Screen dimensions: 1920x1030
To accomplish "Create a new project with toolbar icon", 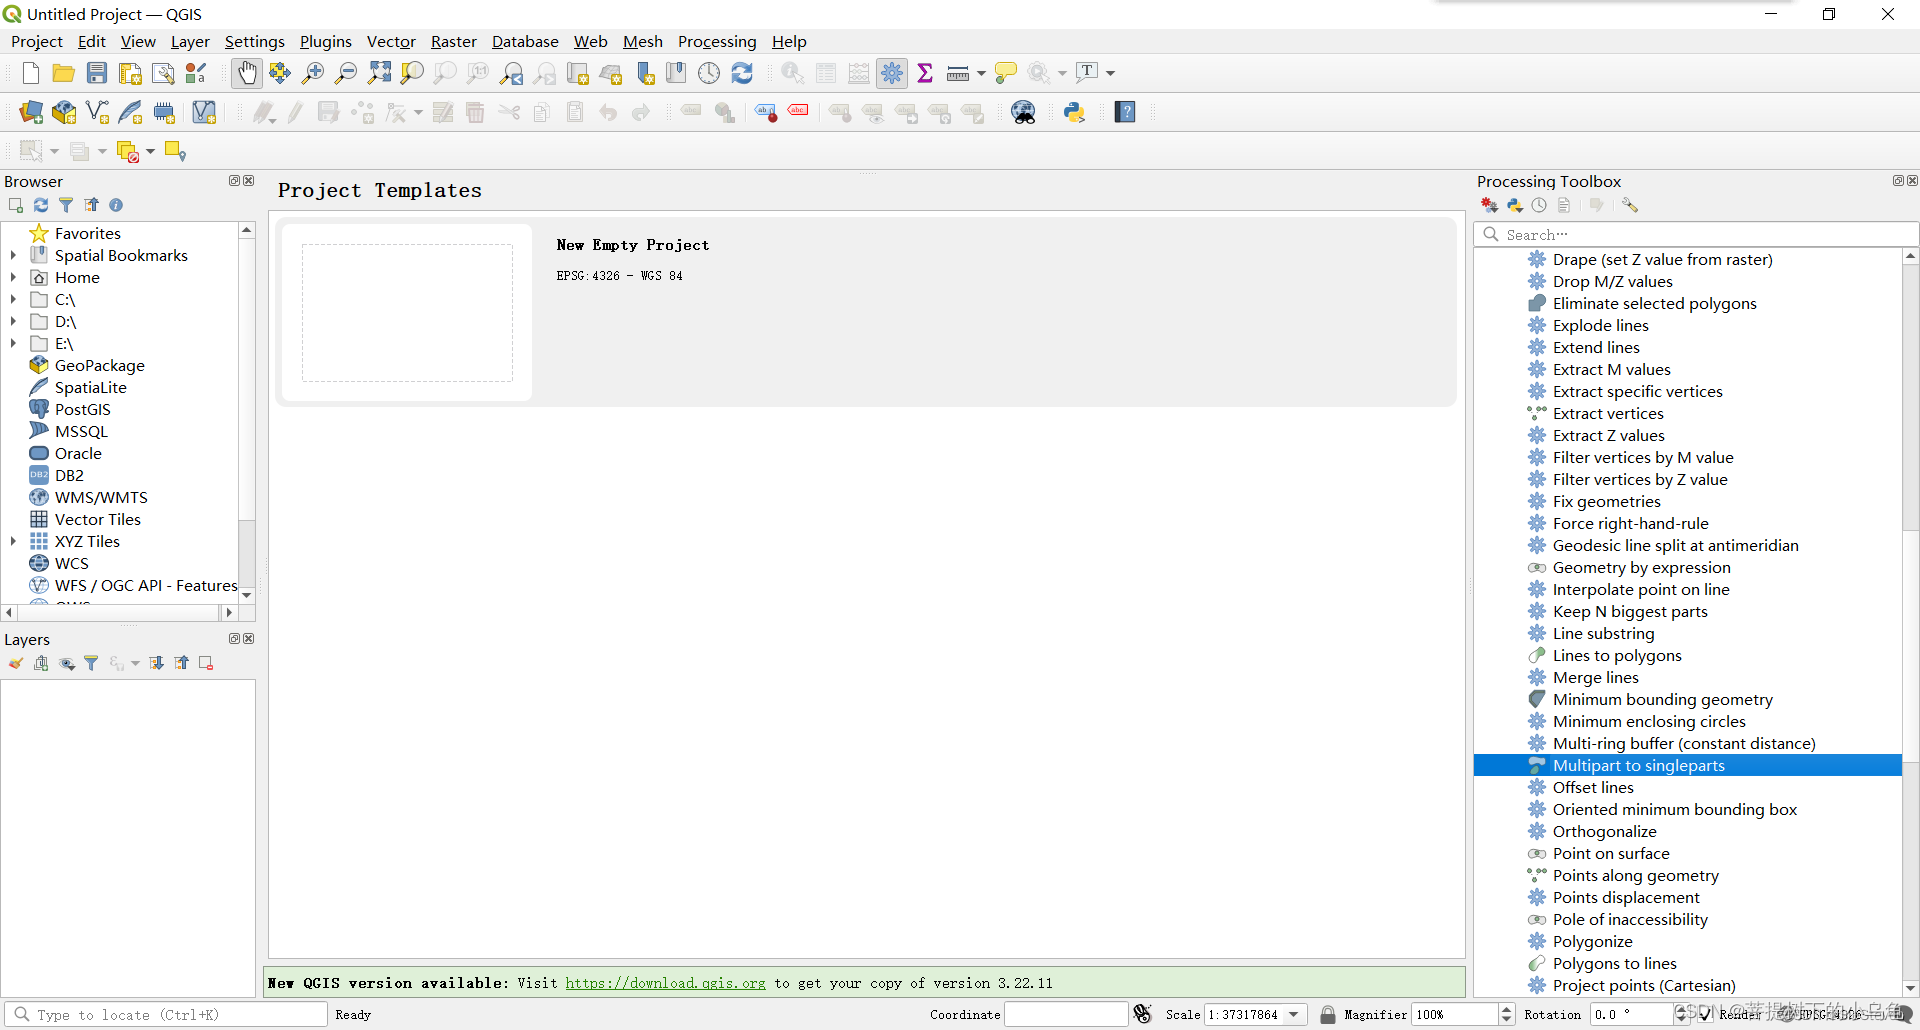I will click(30, 73).
